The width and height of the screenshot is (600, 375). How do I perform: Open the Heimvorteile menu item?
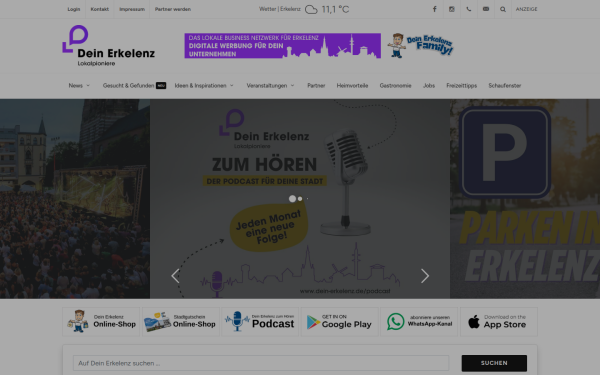pyautogui.click(x=352, y=86)
